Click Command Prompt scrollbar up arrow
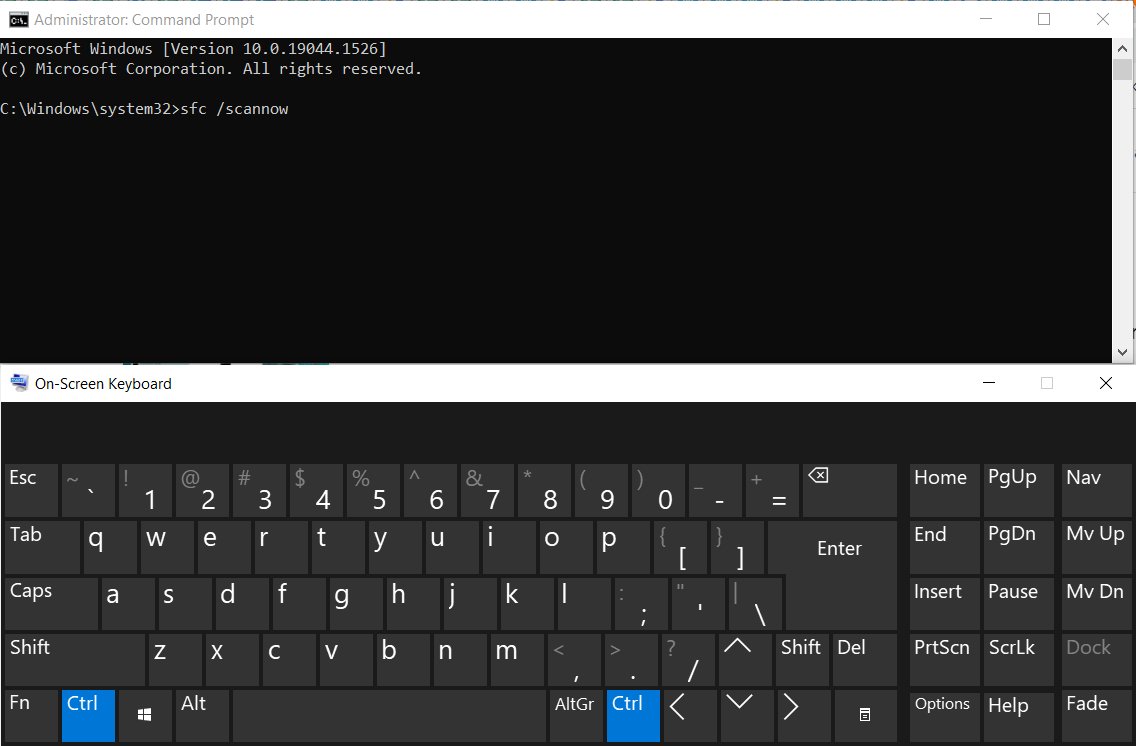This screenshot has height=746, width=1136. click(x=1122, y=49)
